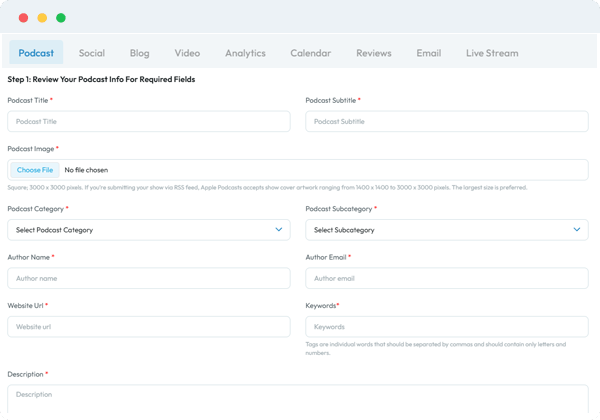The height and width of the screenshot is (420, 600).
Task: Focus the Website url field
Action: 149,327
